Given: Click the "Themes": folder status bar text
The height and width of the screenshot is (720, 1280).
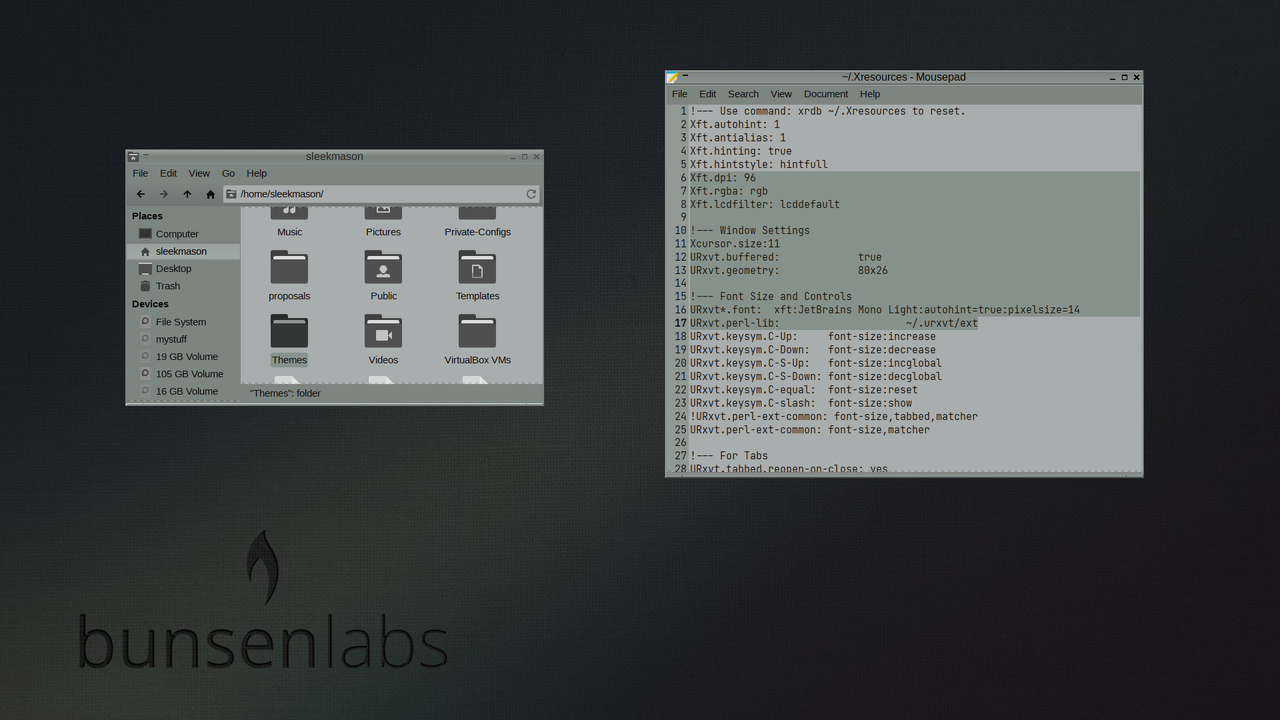Looking at the screenshot, I should [285, 393].
